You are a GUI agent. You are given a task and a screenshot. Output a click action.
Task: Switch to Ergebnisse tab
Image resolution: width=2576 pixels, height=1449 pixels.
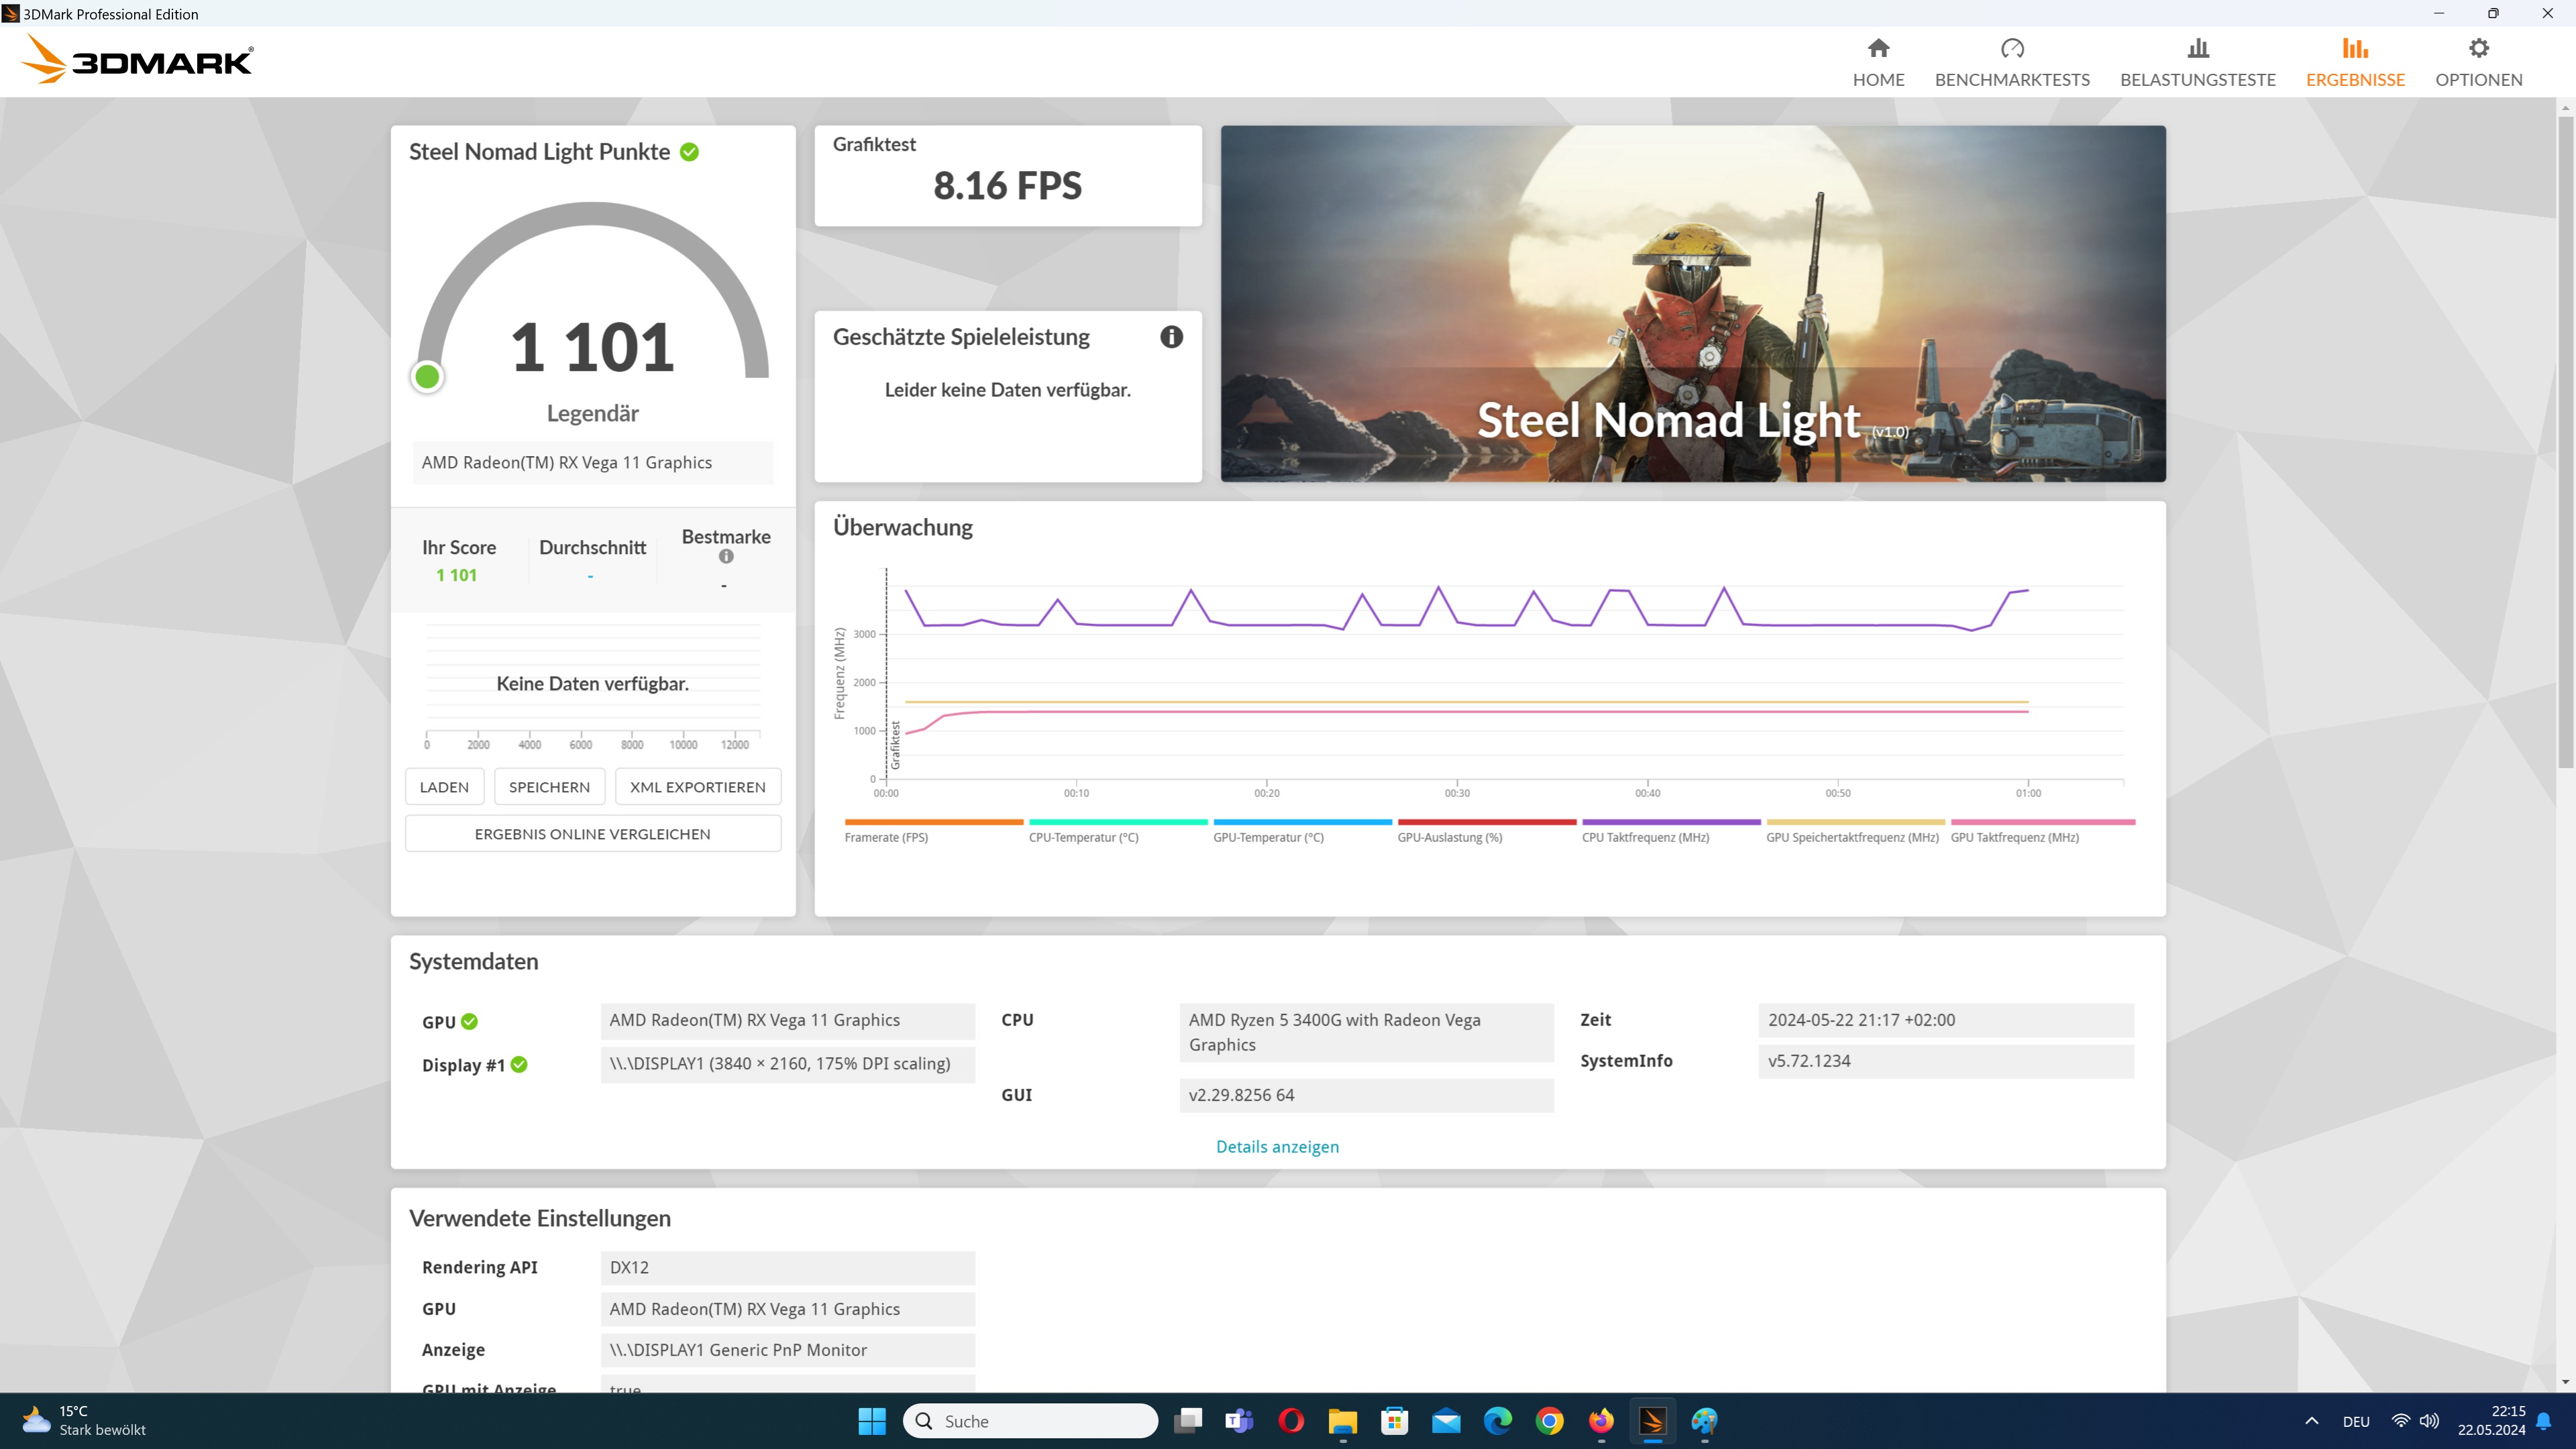[x=2355, y=62]
